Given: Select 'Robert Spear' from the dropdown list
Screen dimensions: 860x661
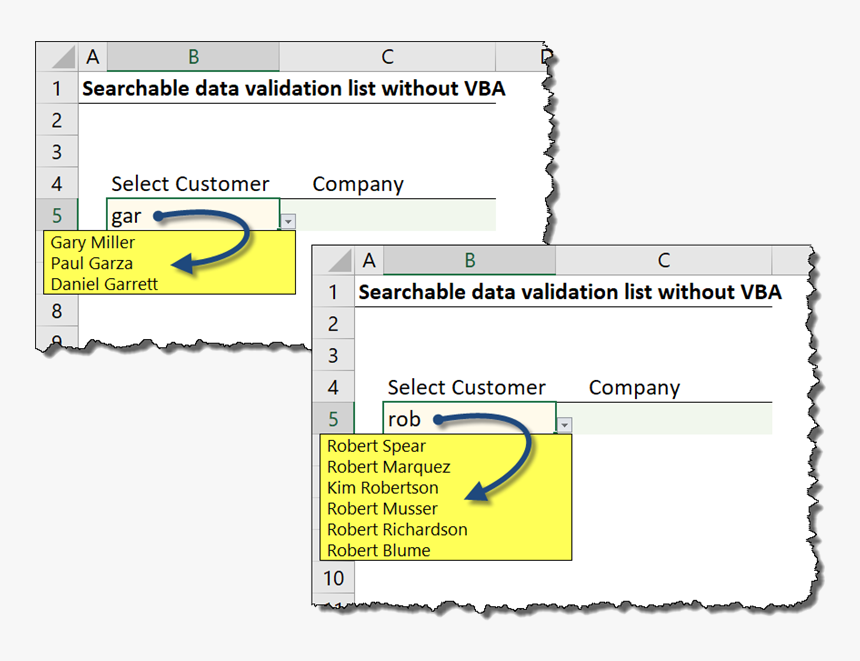Looking at the screenshot, I should click(375, 446).
